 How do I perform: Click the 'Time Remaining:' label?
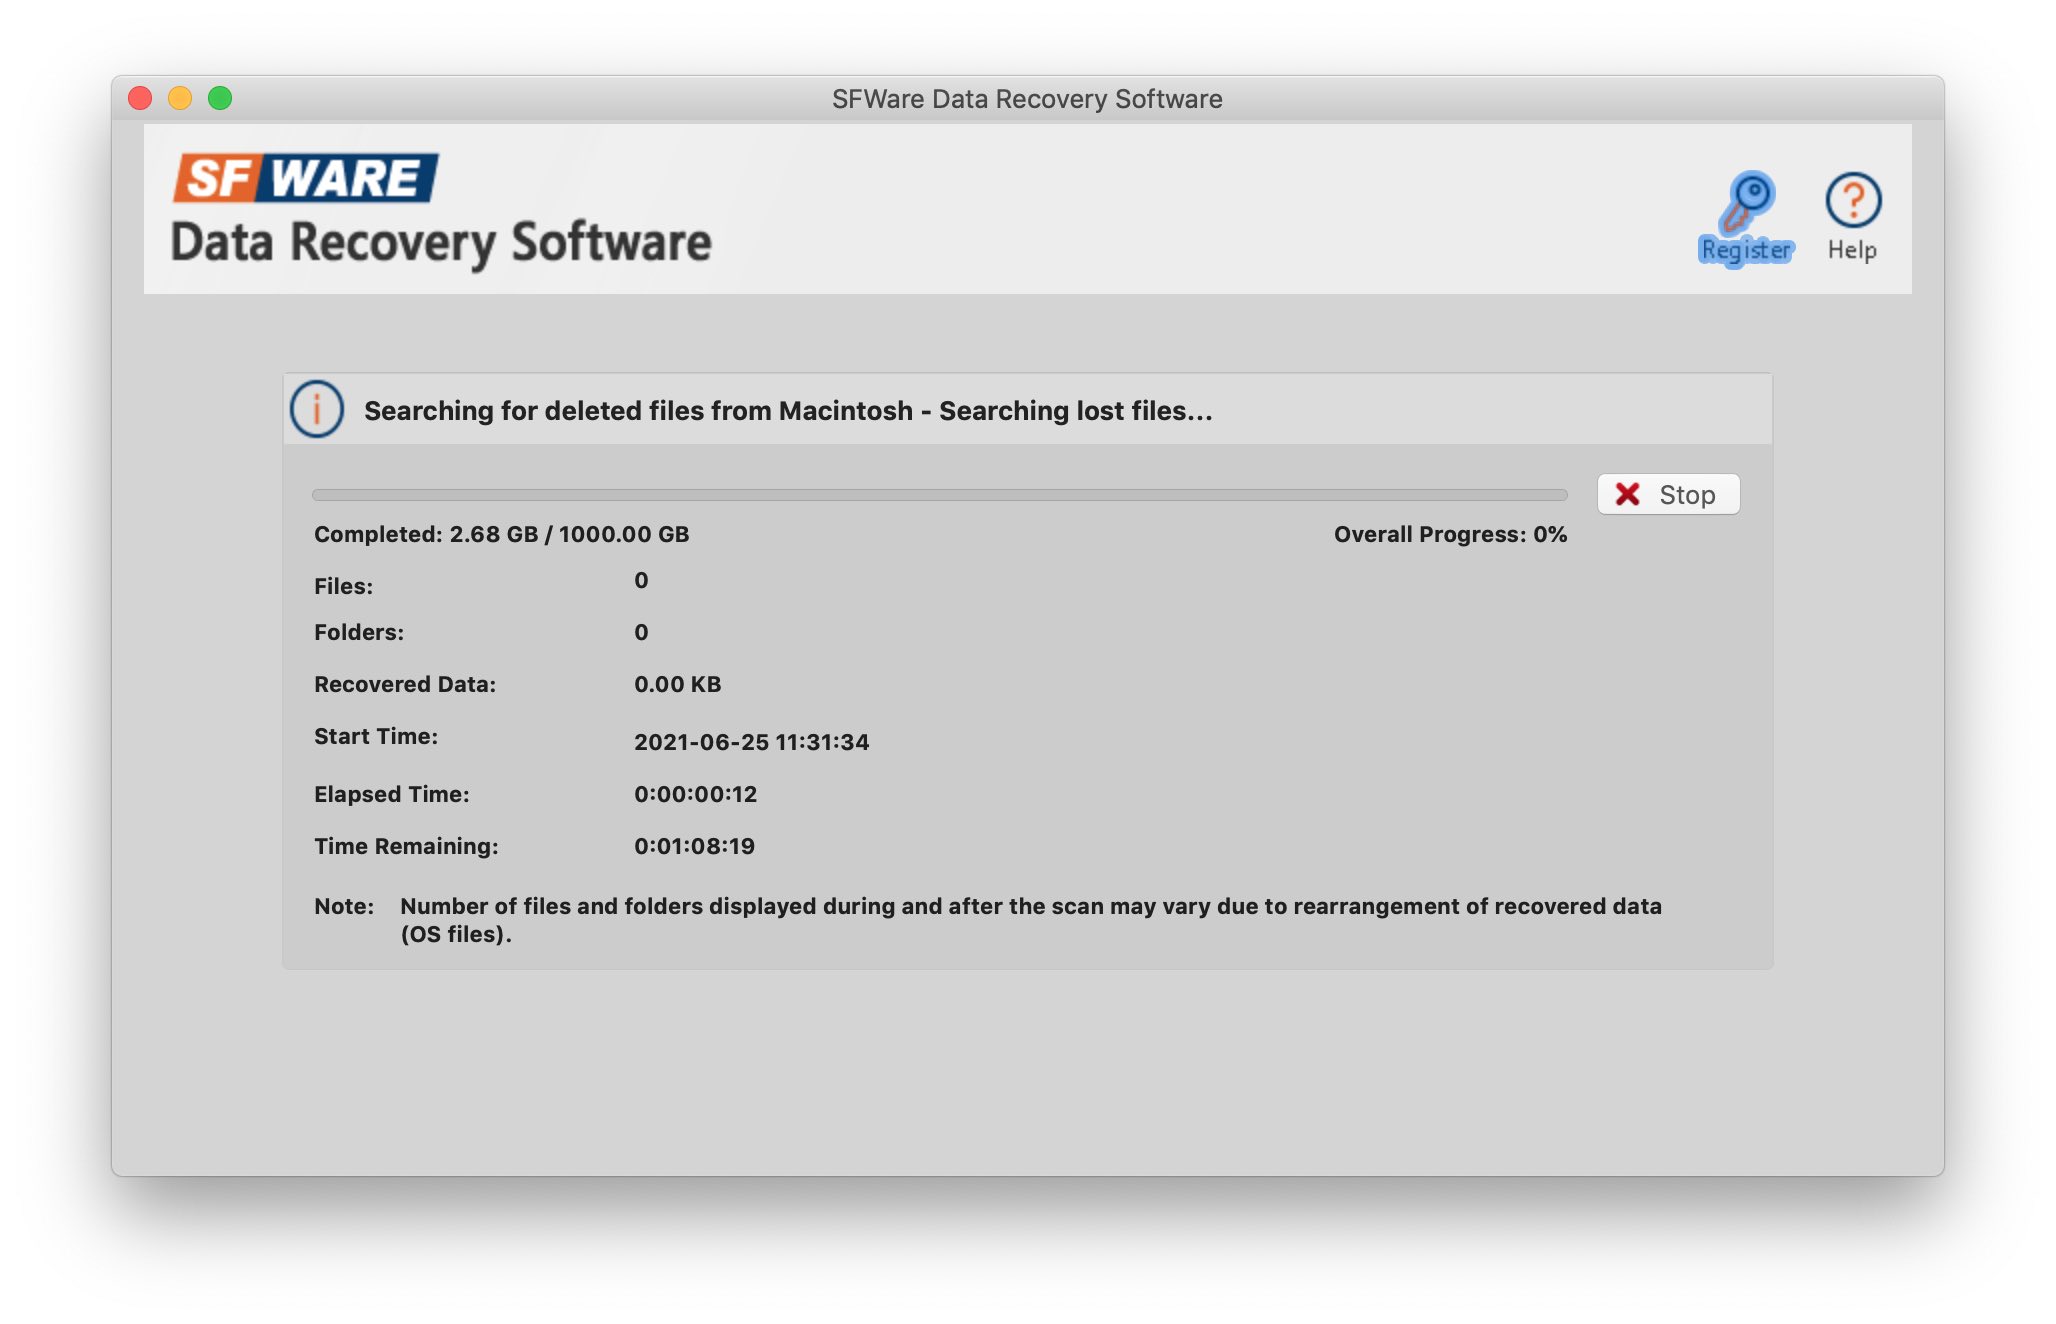point(406,846)
